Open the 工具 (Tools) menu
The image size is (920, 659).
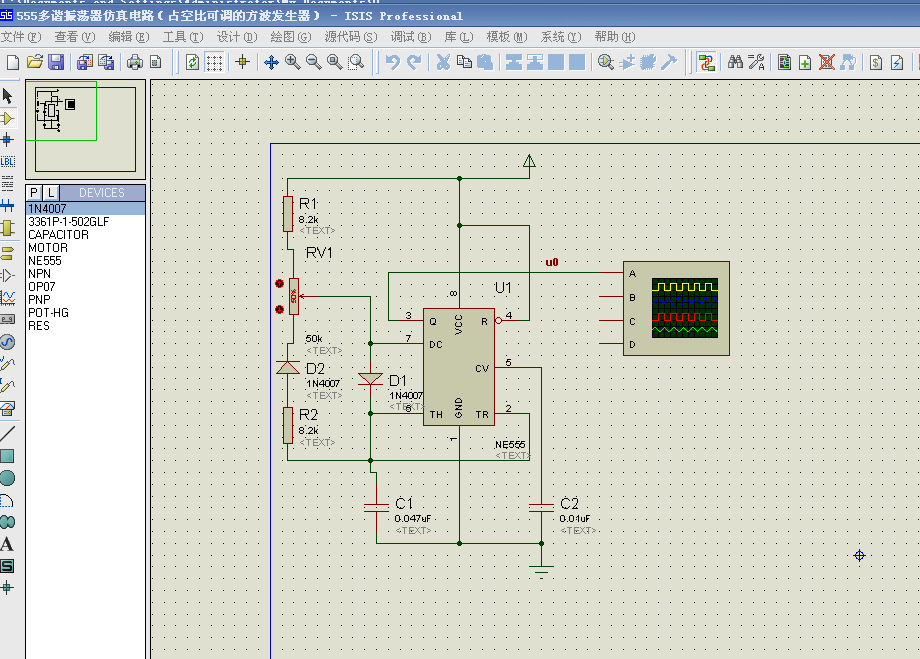pyautogui.click(x=182, y=37)
